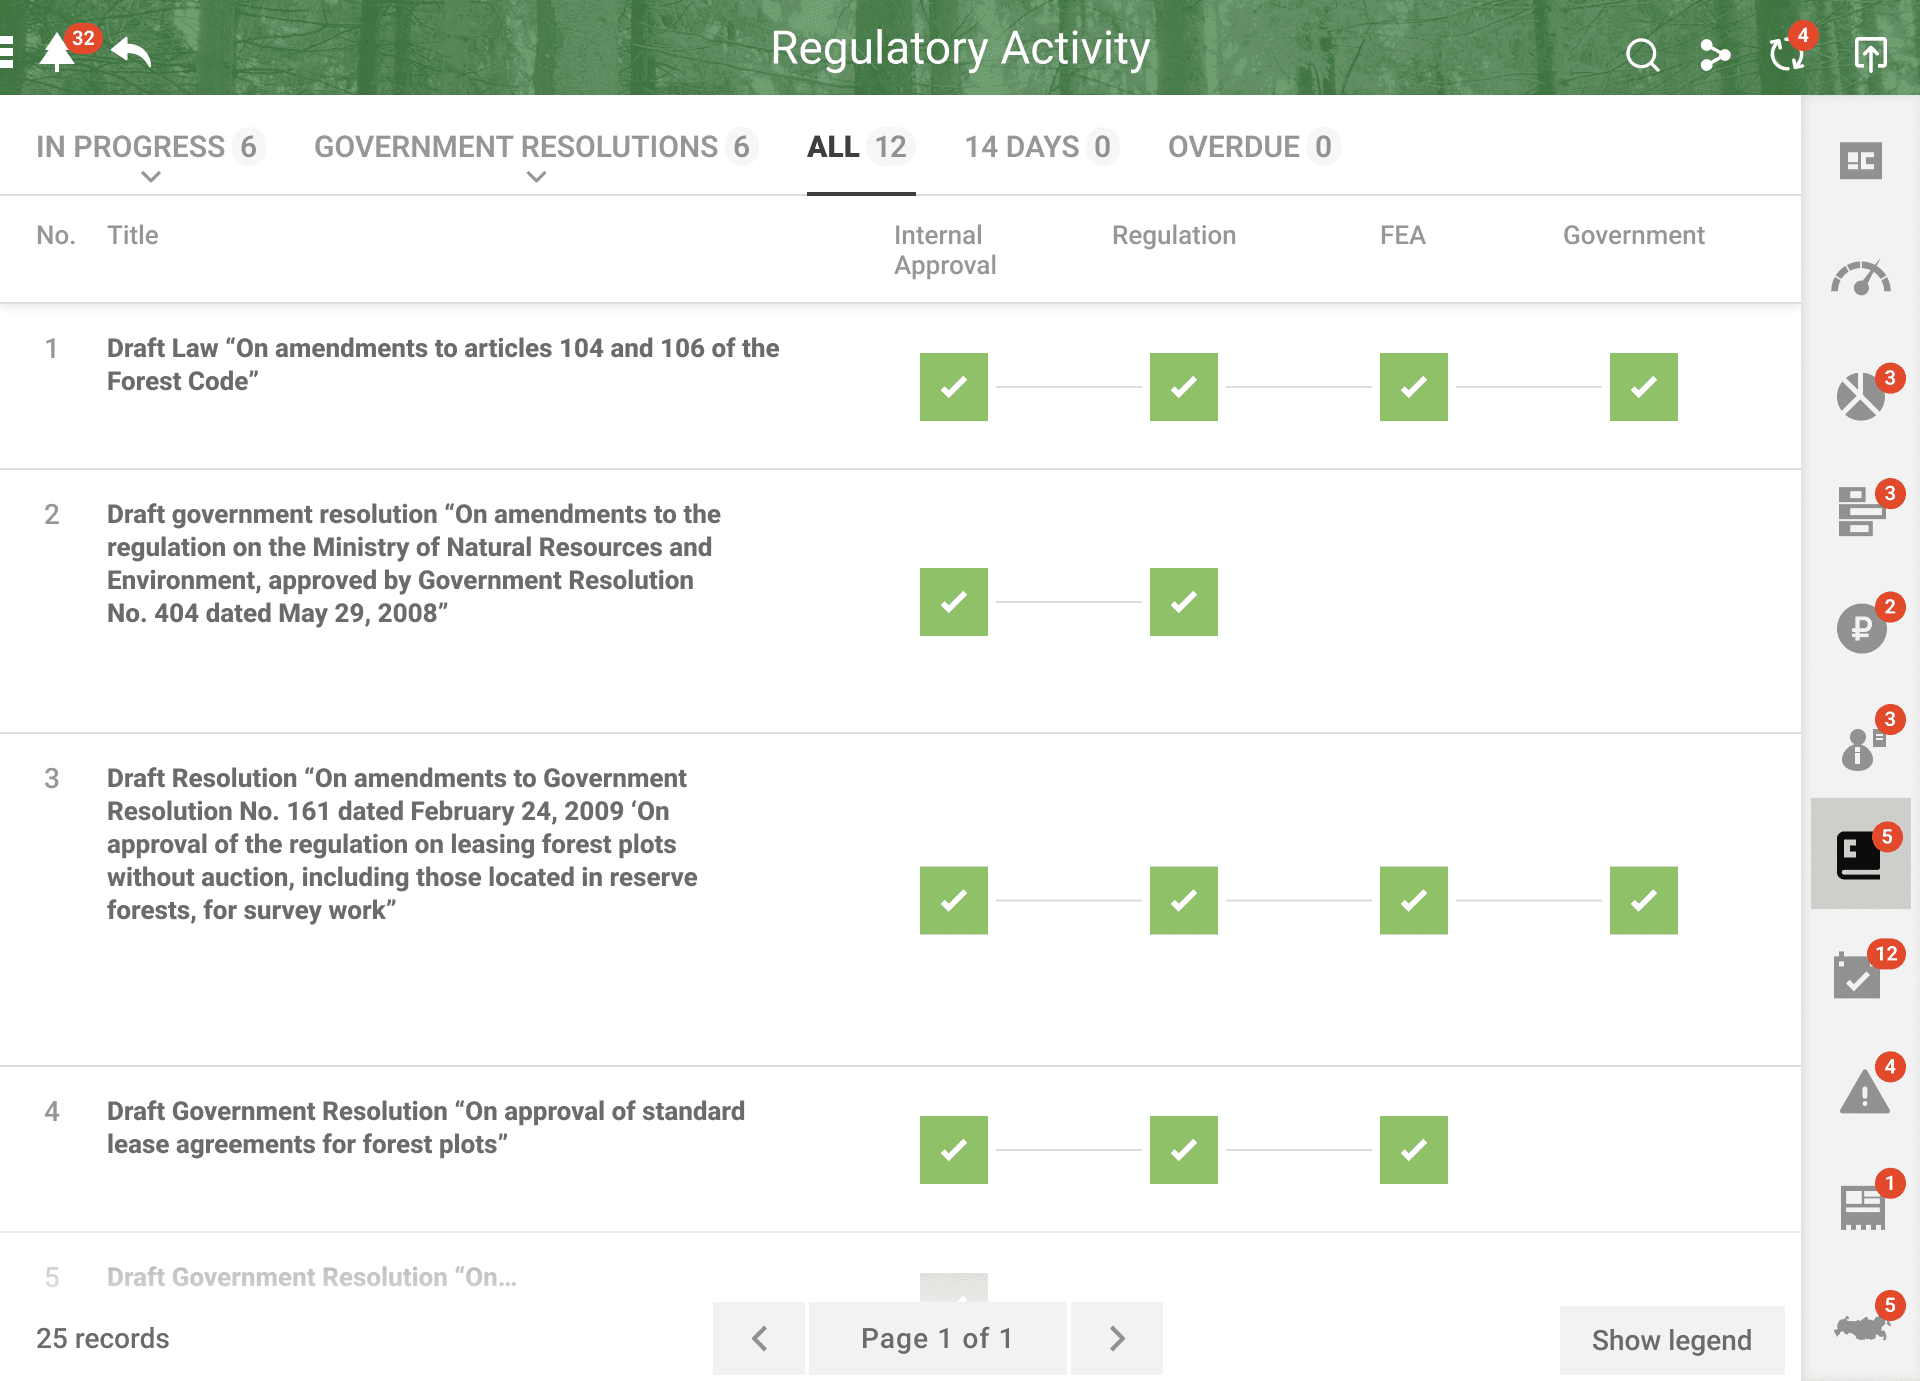1920x1381 pixels.
Task: Click the refresh sync icon with badge 4
Action: 1787,53
